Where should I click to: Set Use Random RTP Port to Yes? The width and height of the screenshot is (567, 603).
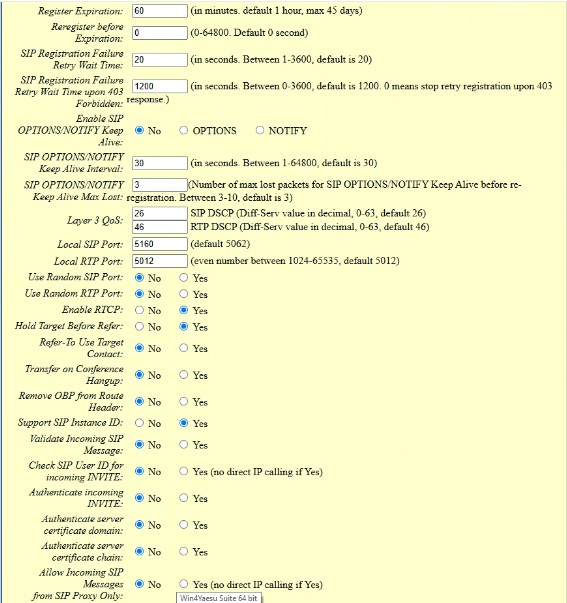point(183,294)
